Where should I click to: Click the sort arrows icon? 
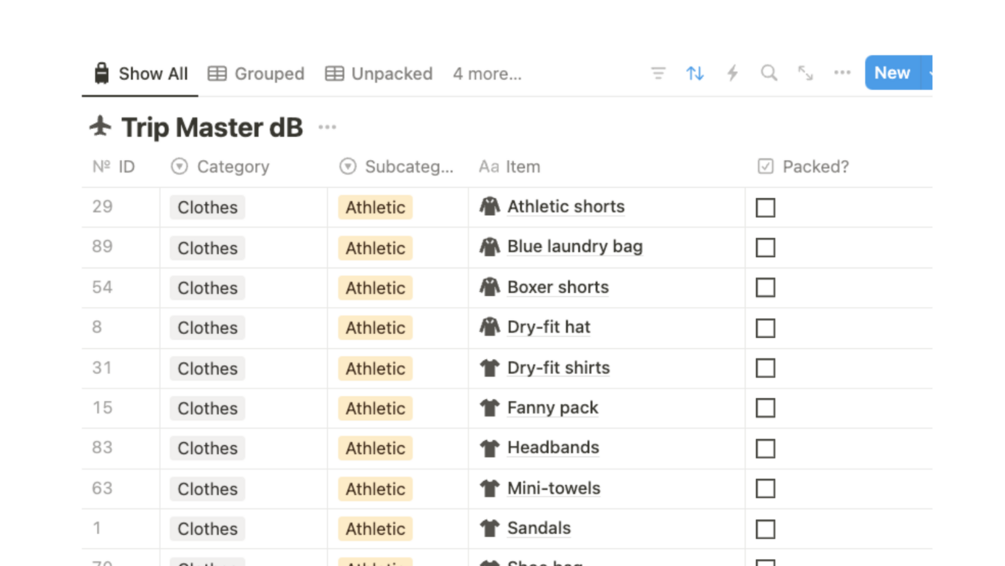(x=695, y=73)
